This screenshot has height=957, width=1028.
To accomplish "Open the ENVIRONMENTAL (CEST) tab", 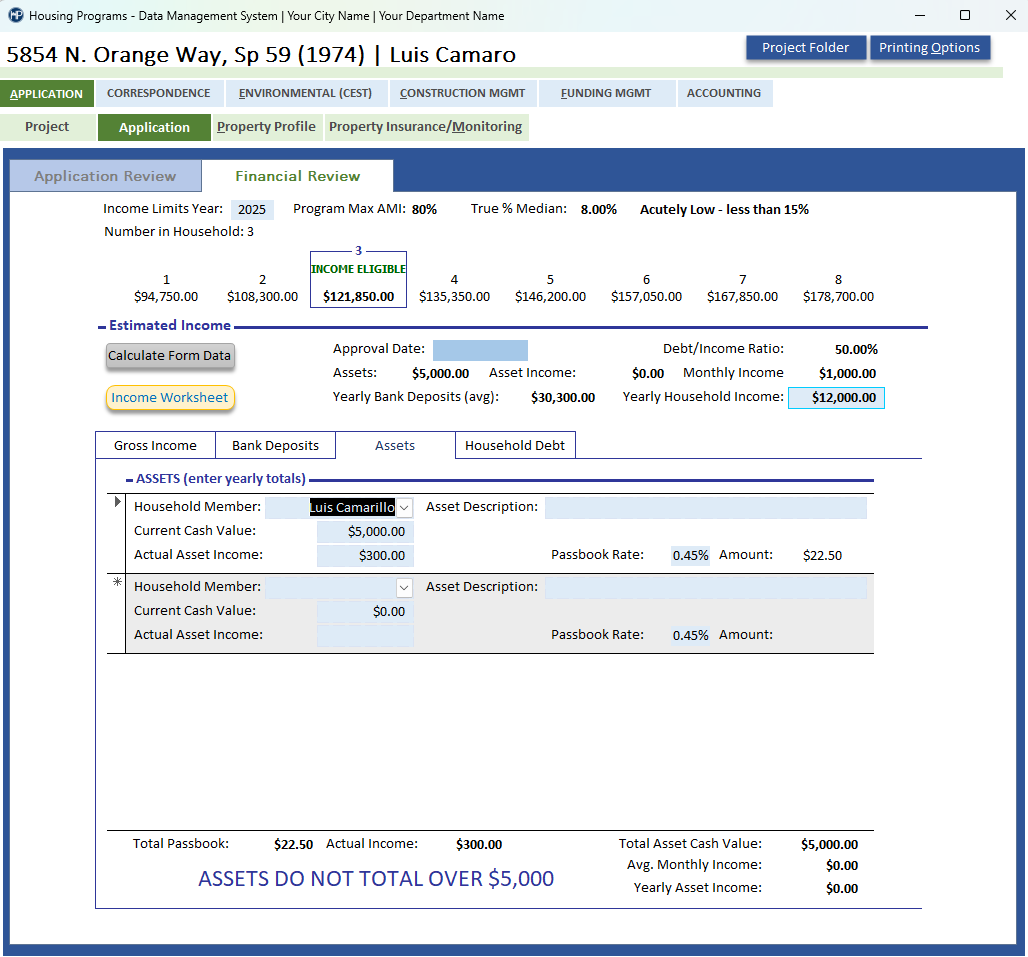I will tap(305, 93).
